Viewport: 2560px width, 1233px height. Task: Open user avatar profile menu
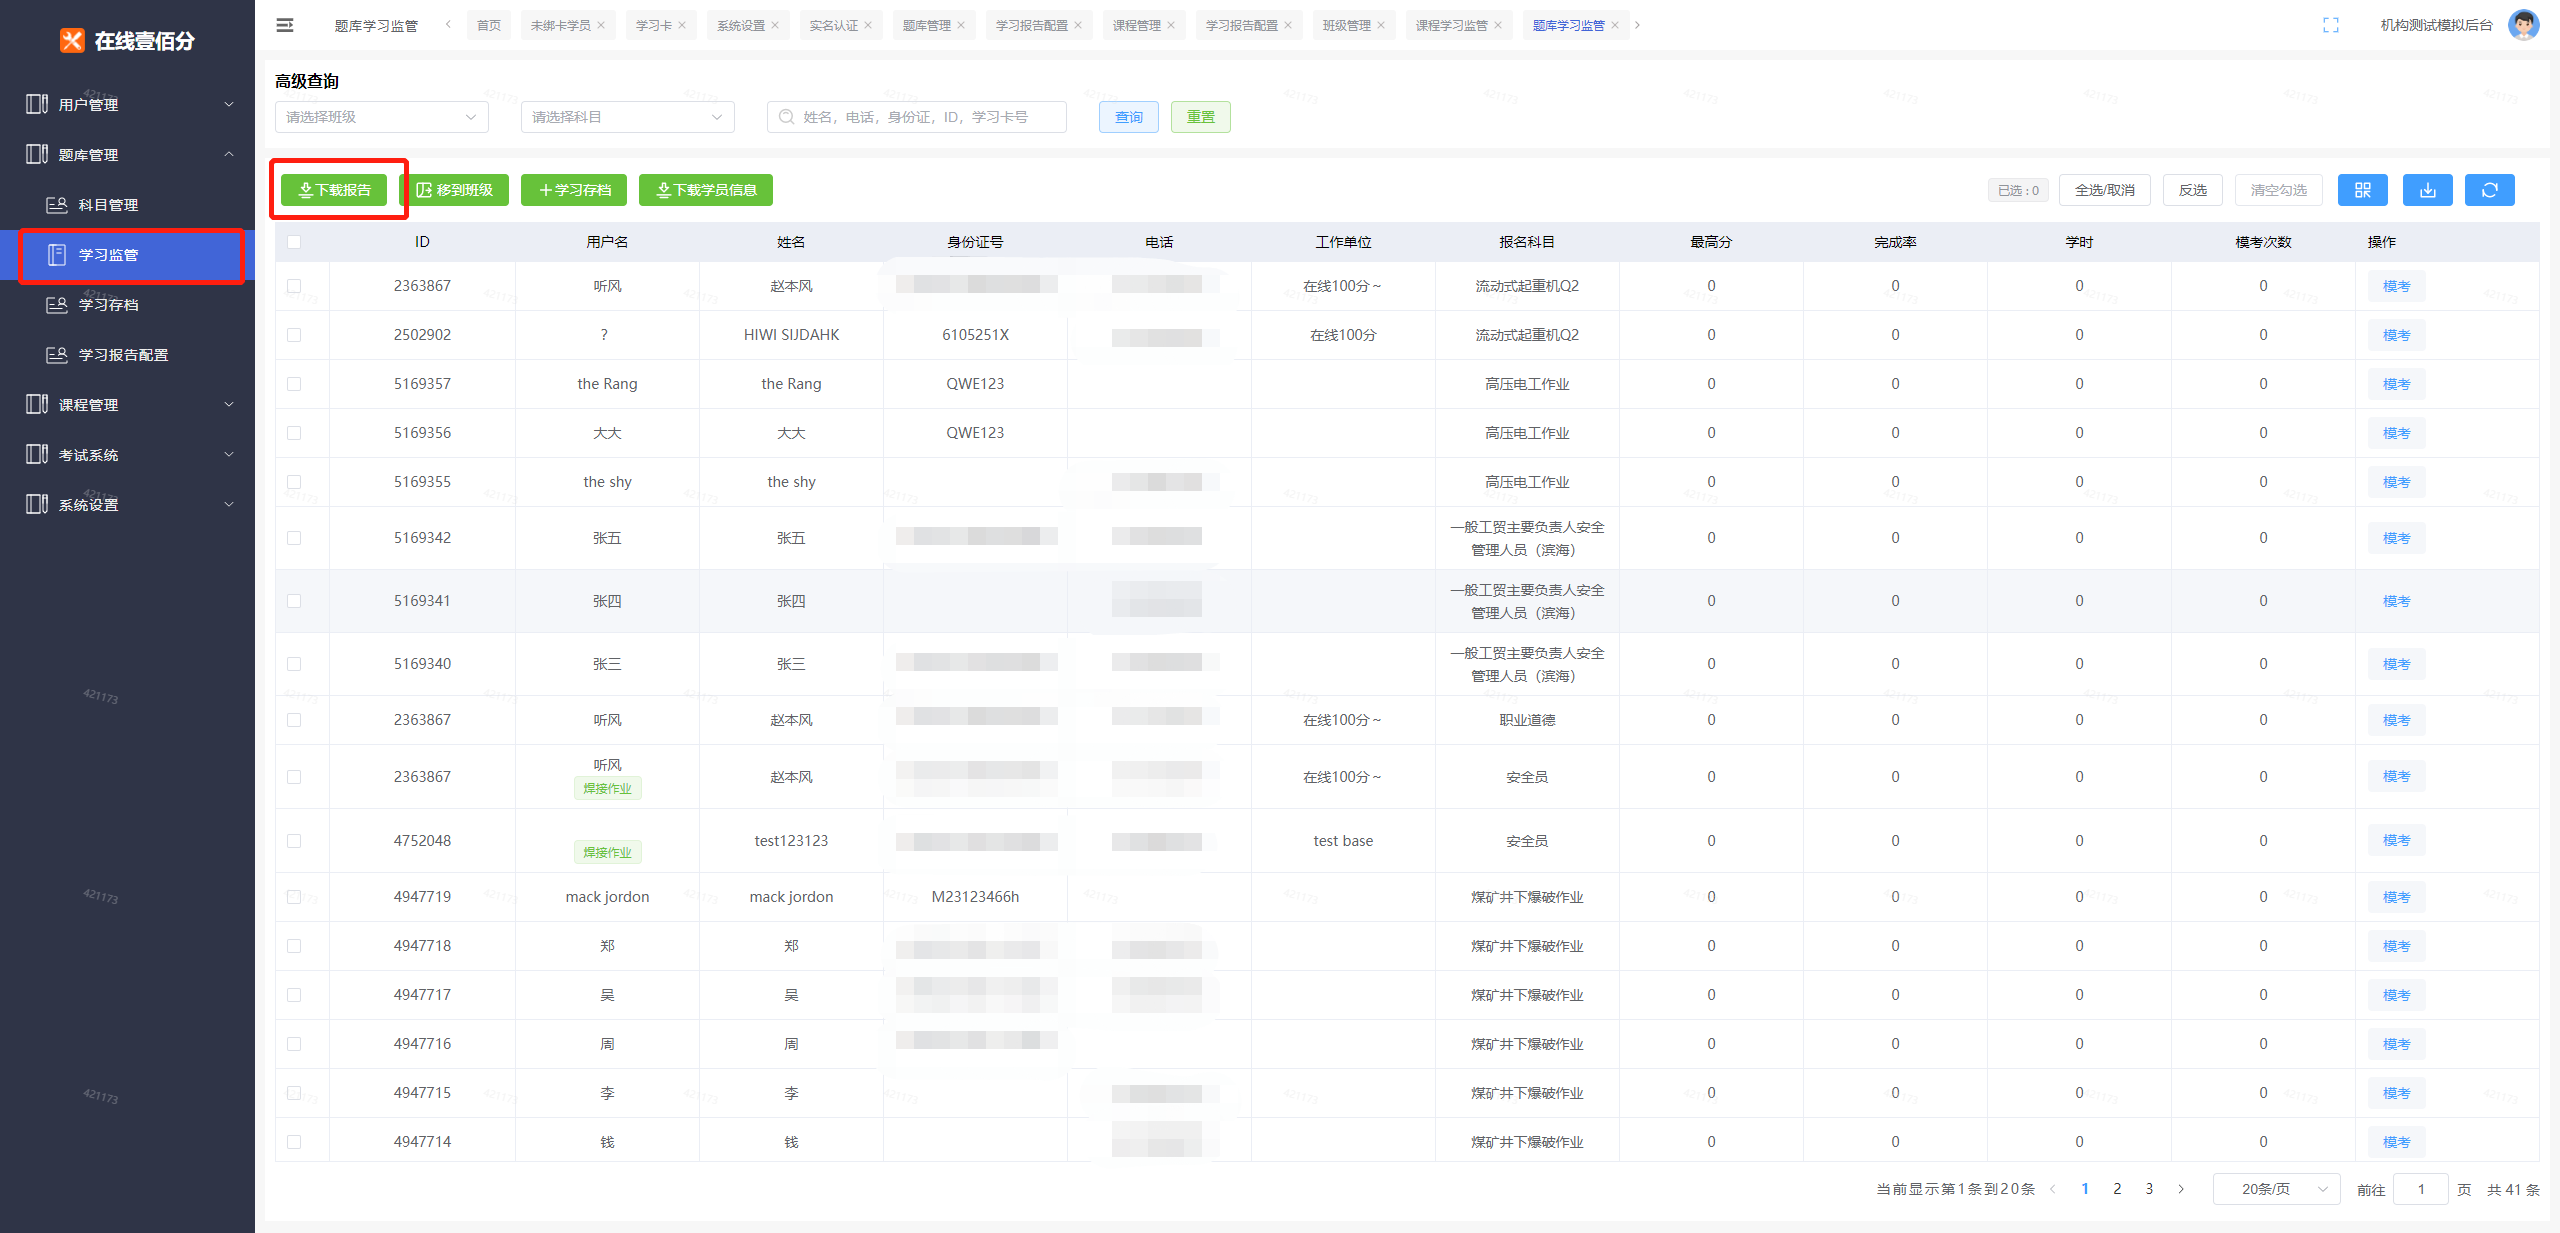click(x=2523, y=25)
